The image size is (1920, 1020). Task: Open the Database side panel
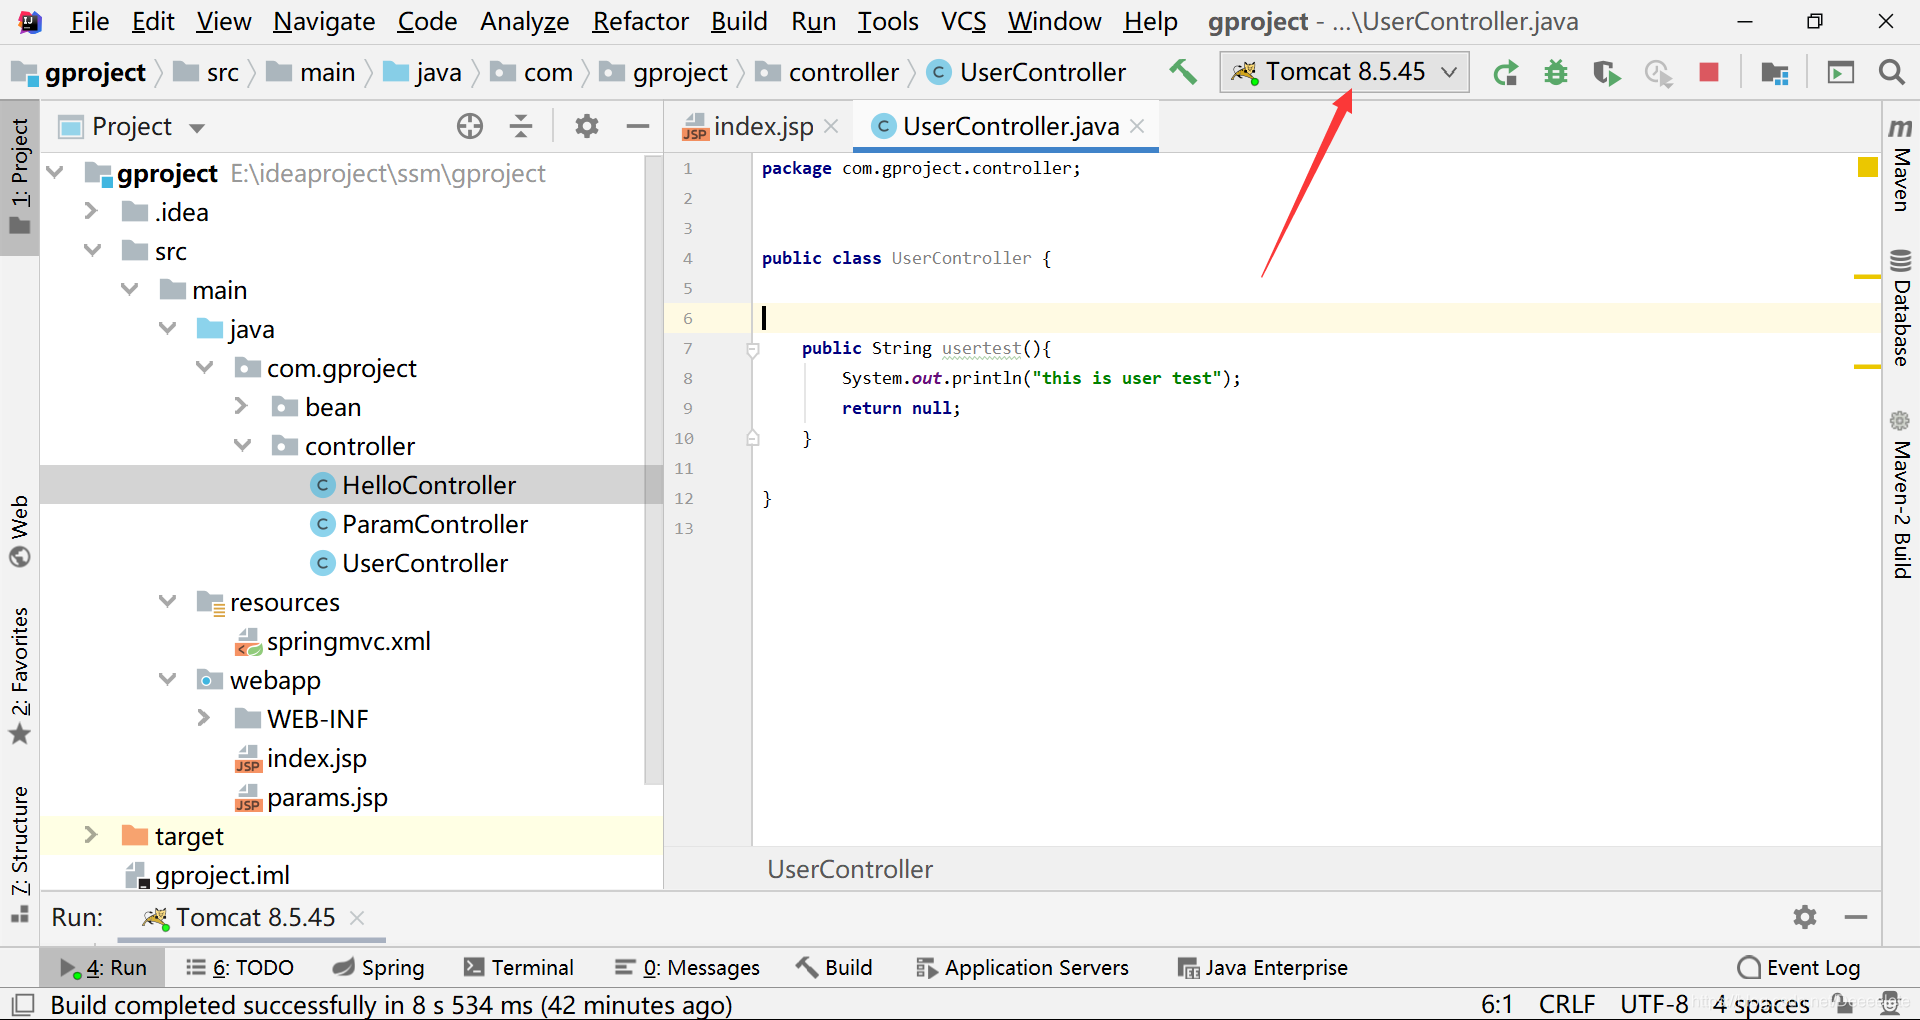tap(1901, 308)
